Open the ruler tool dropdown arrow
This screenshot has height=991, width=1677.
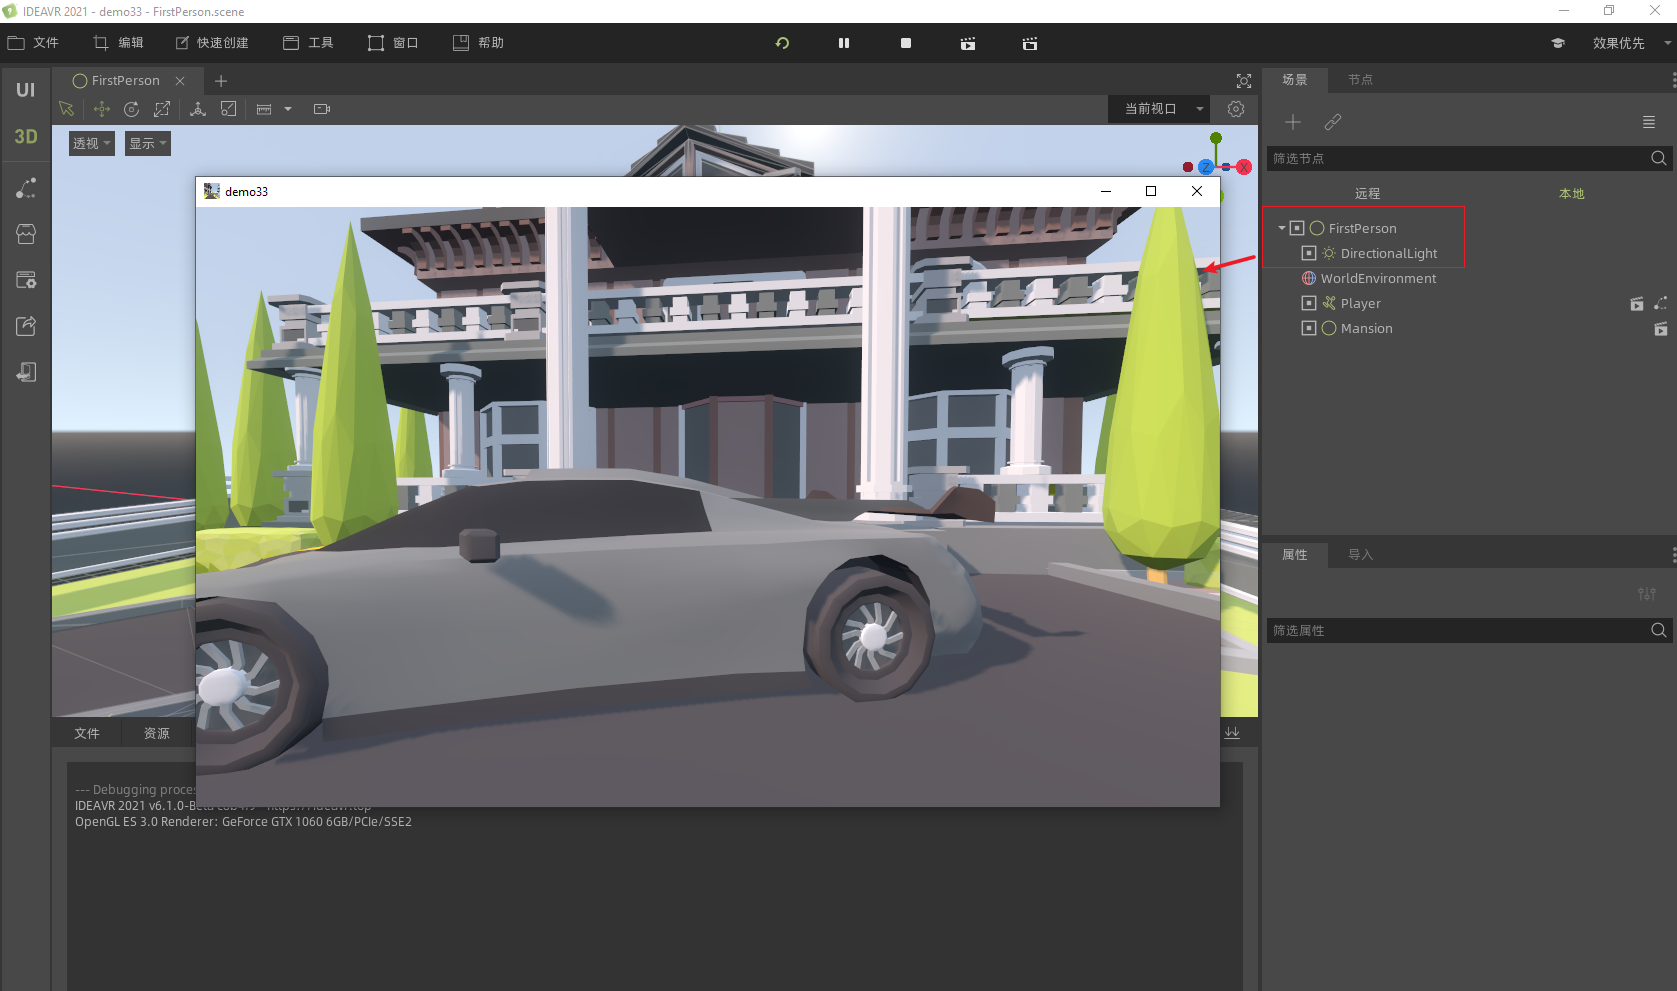(x=288, y=109)
